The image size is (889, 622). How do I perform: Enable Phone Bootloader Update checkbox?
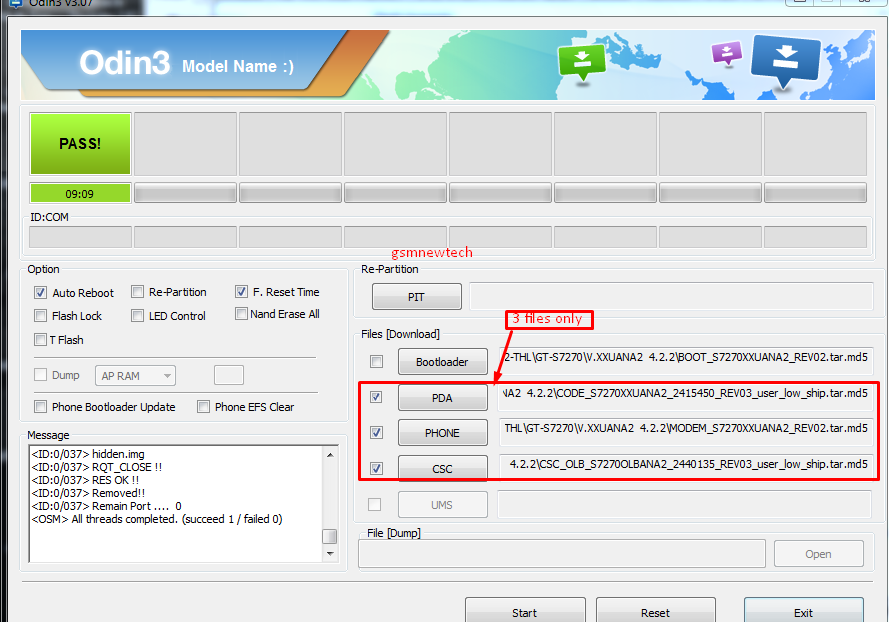click(x=40, y=407)
